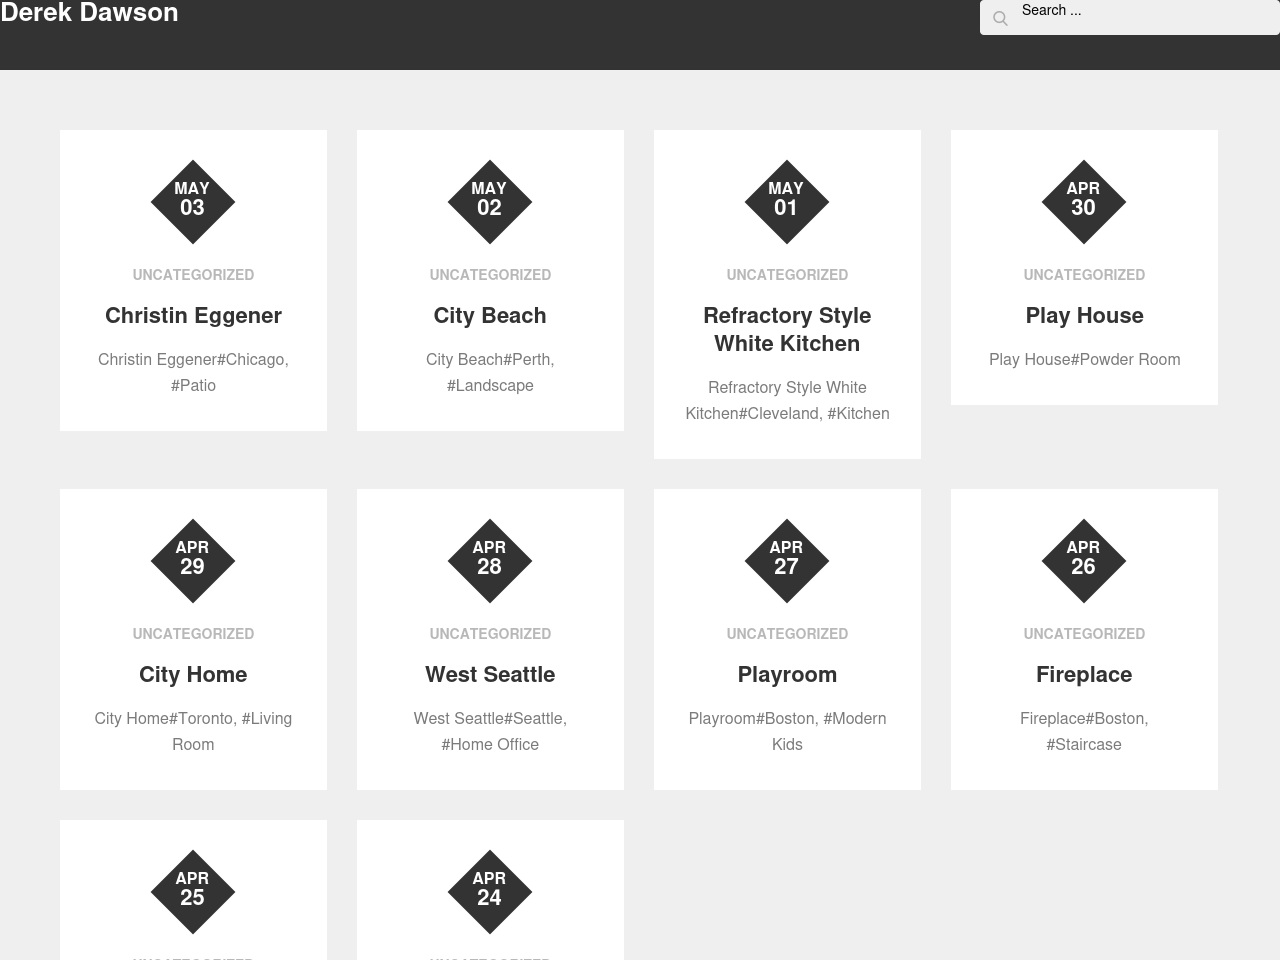Open the City Beach post title
The height and width of the screenshot is (960, 1280).
tap(490, 315)
